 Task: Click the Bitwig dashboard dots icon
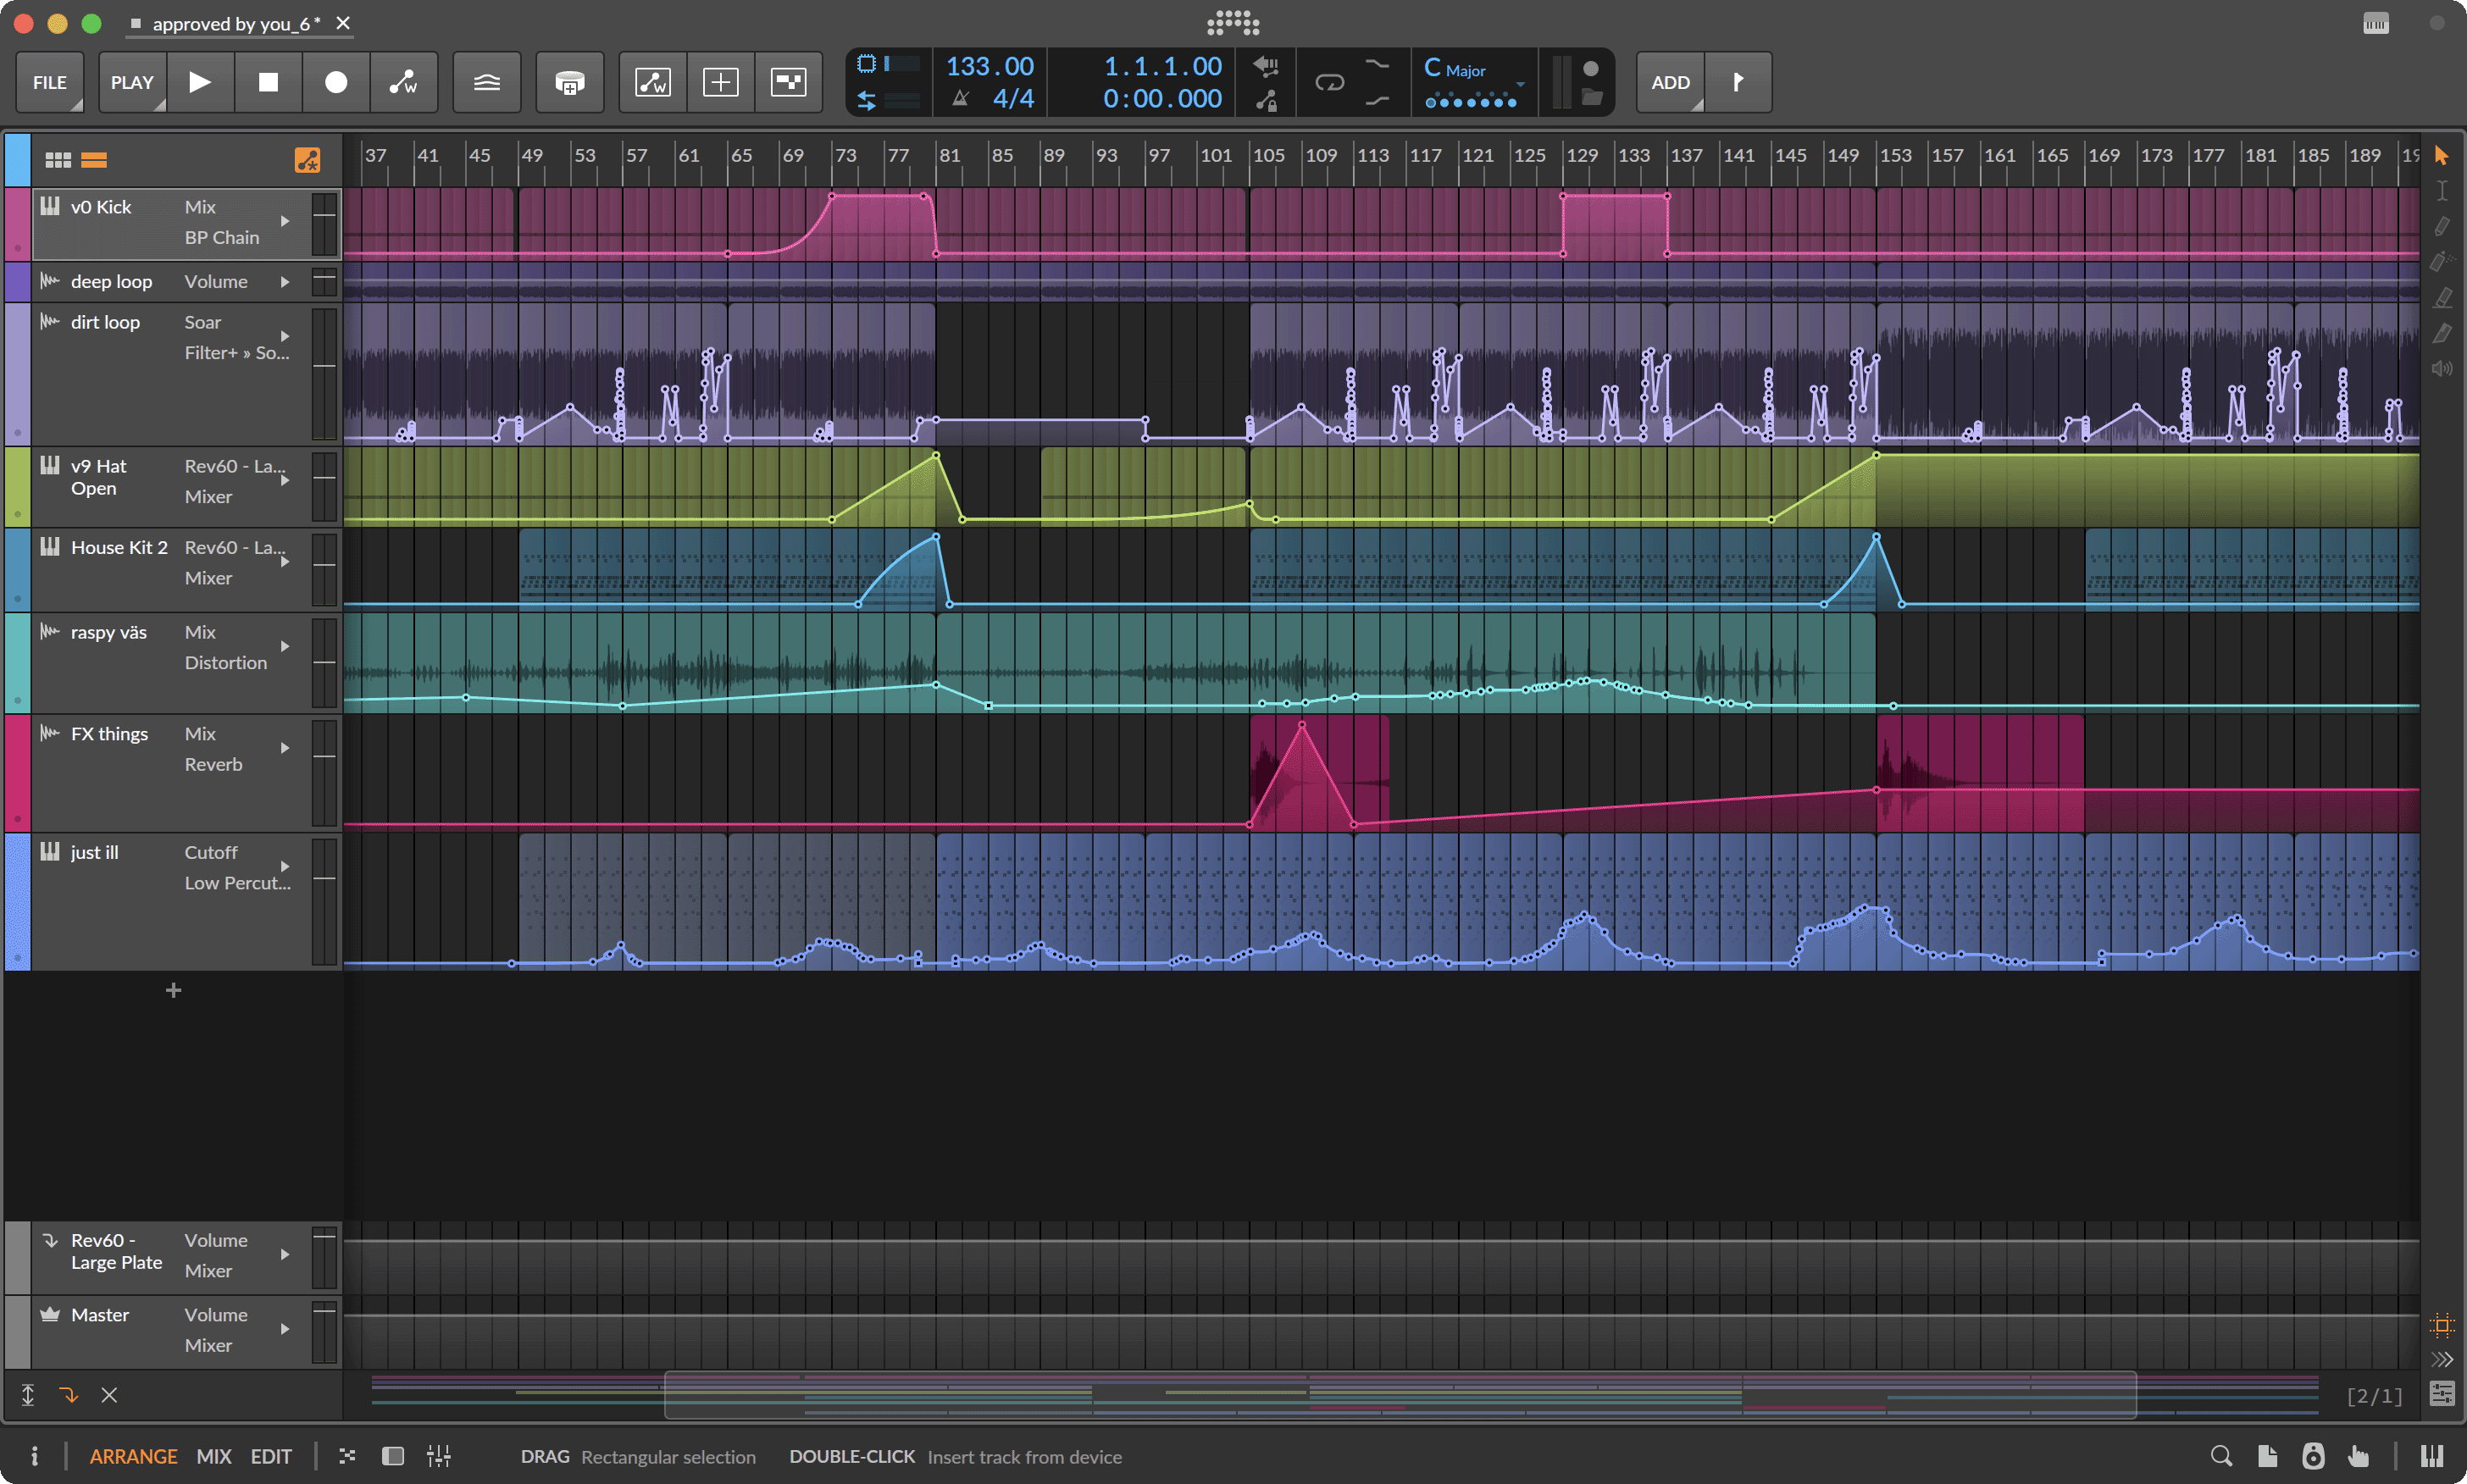[1232, 23]
